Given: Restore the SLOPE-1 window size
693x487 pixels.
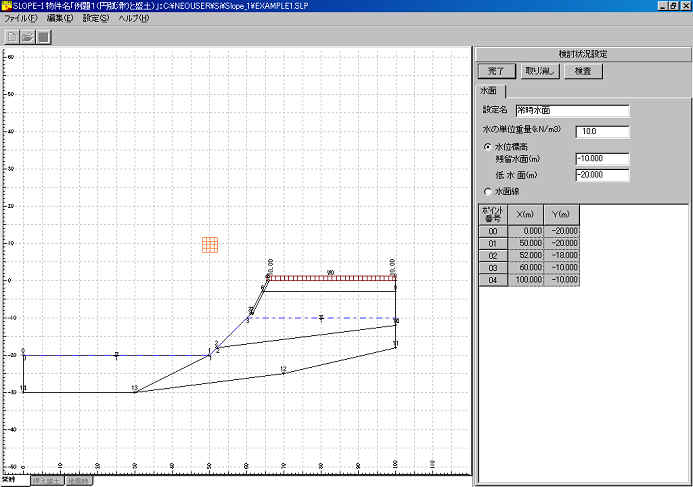Looking at the screenshot, I should [673, 6].
